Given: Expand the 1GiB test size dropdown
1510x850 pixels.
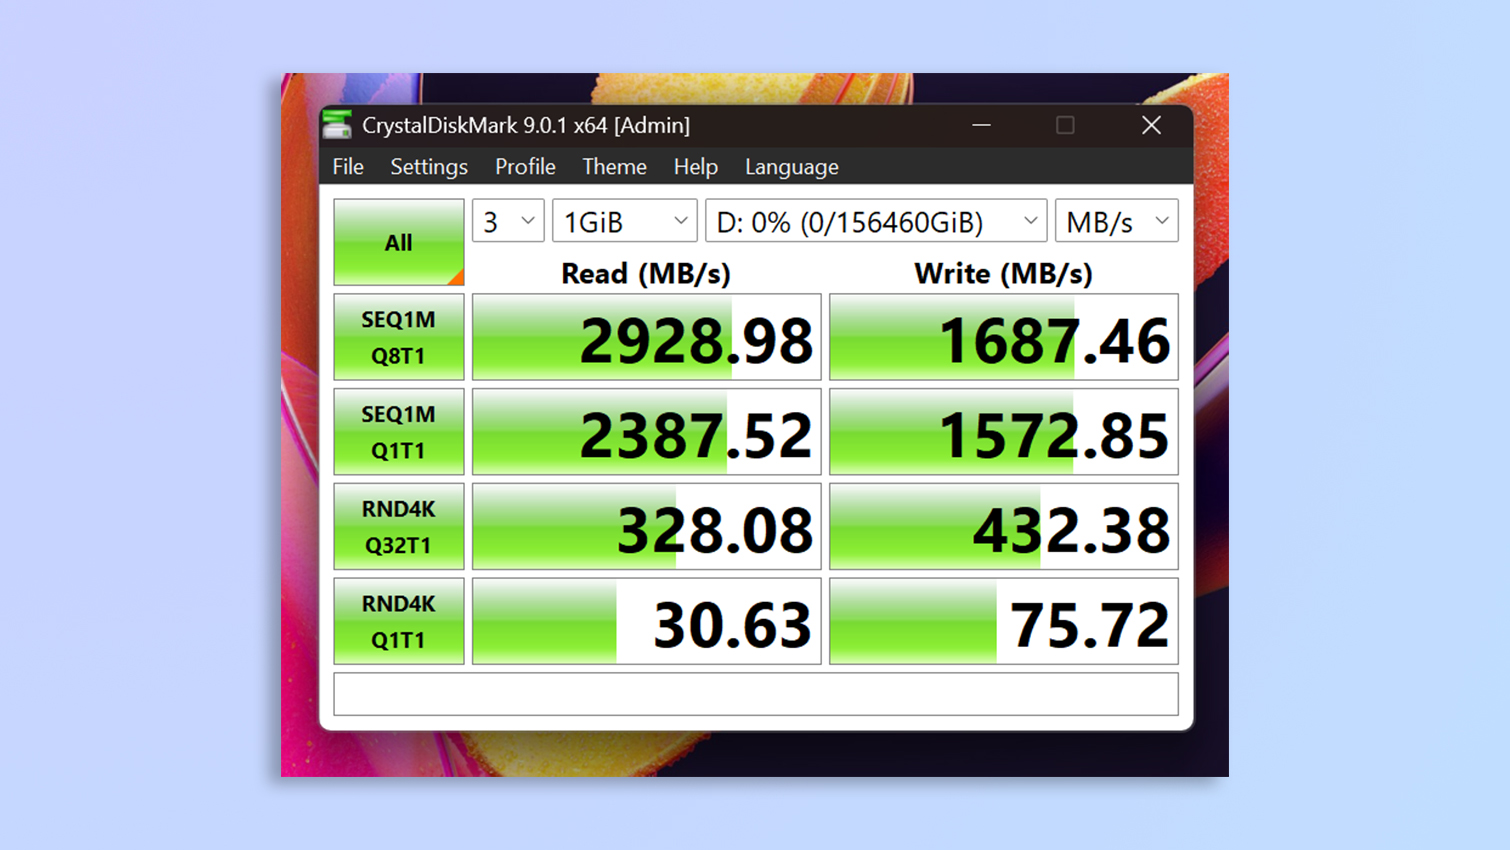Looking at the screenshot, I should pyautogui.click(x=624, y=221).
